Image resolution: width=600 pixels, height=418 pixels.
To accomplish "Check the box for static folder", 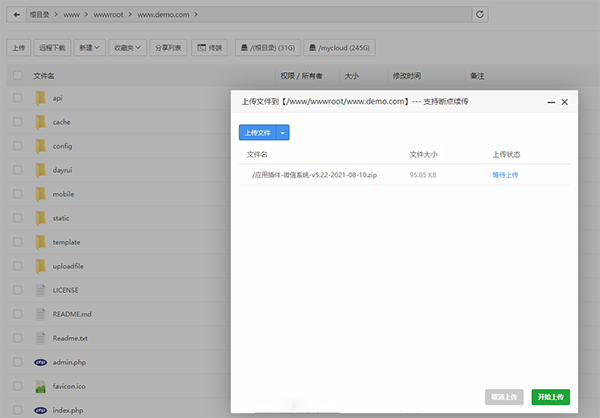I will 18,218.
